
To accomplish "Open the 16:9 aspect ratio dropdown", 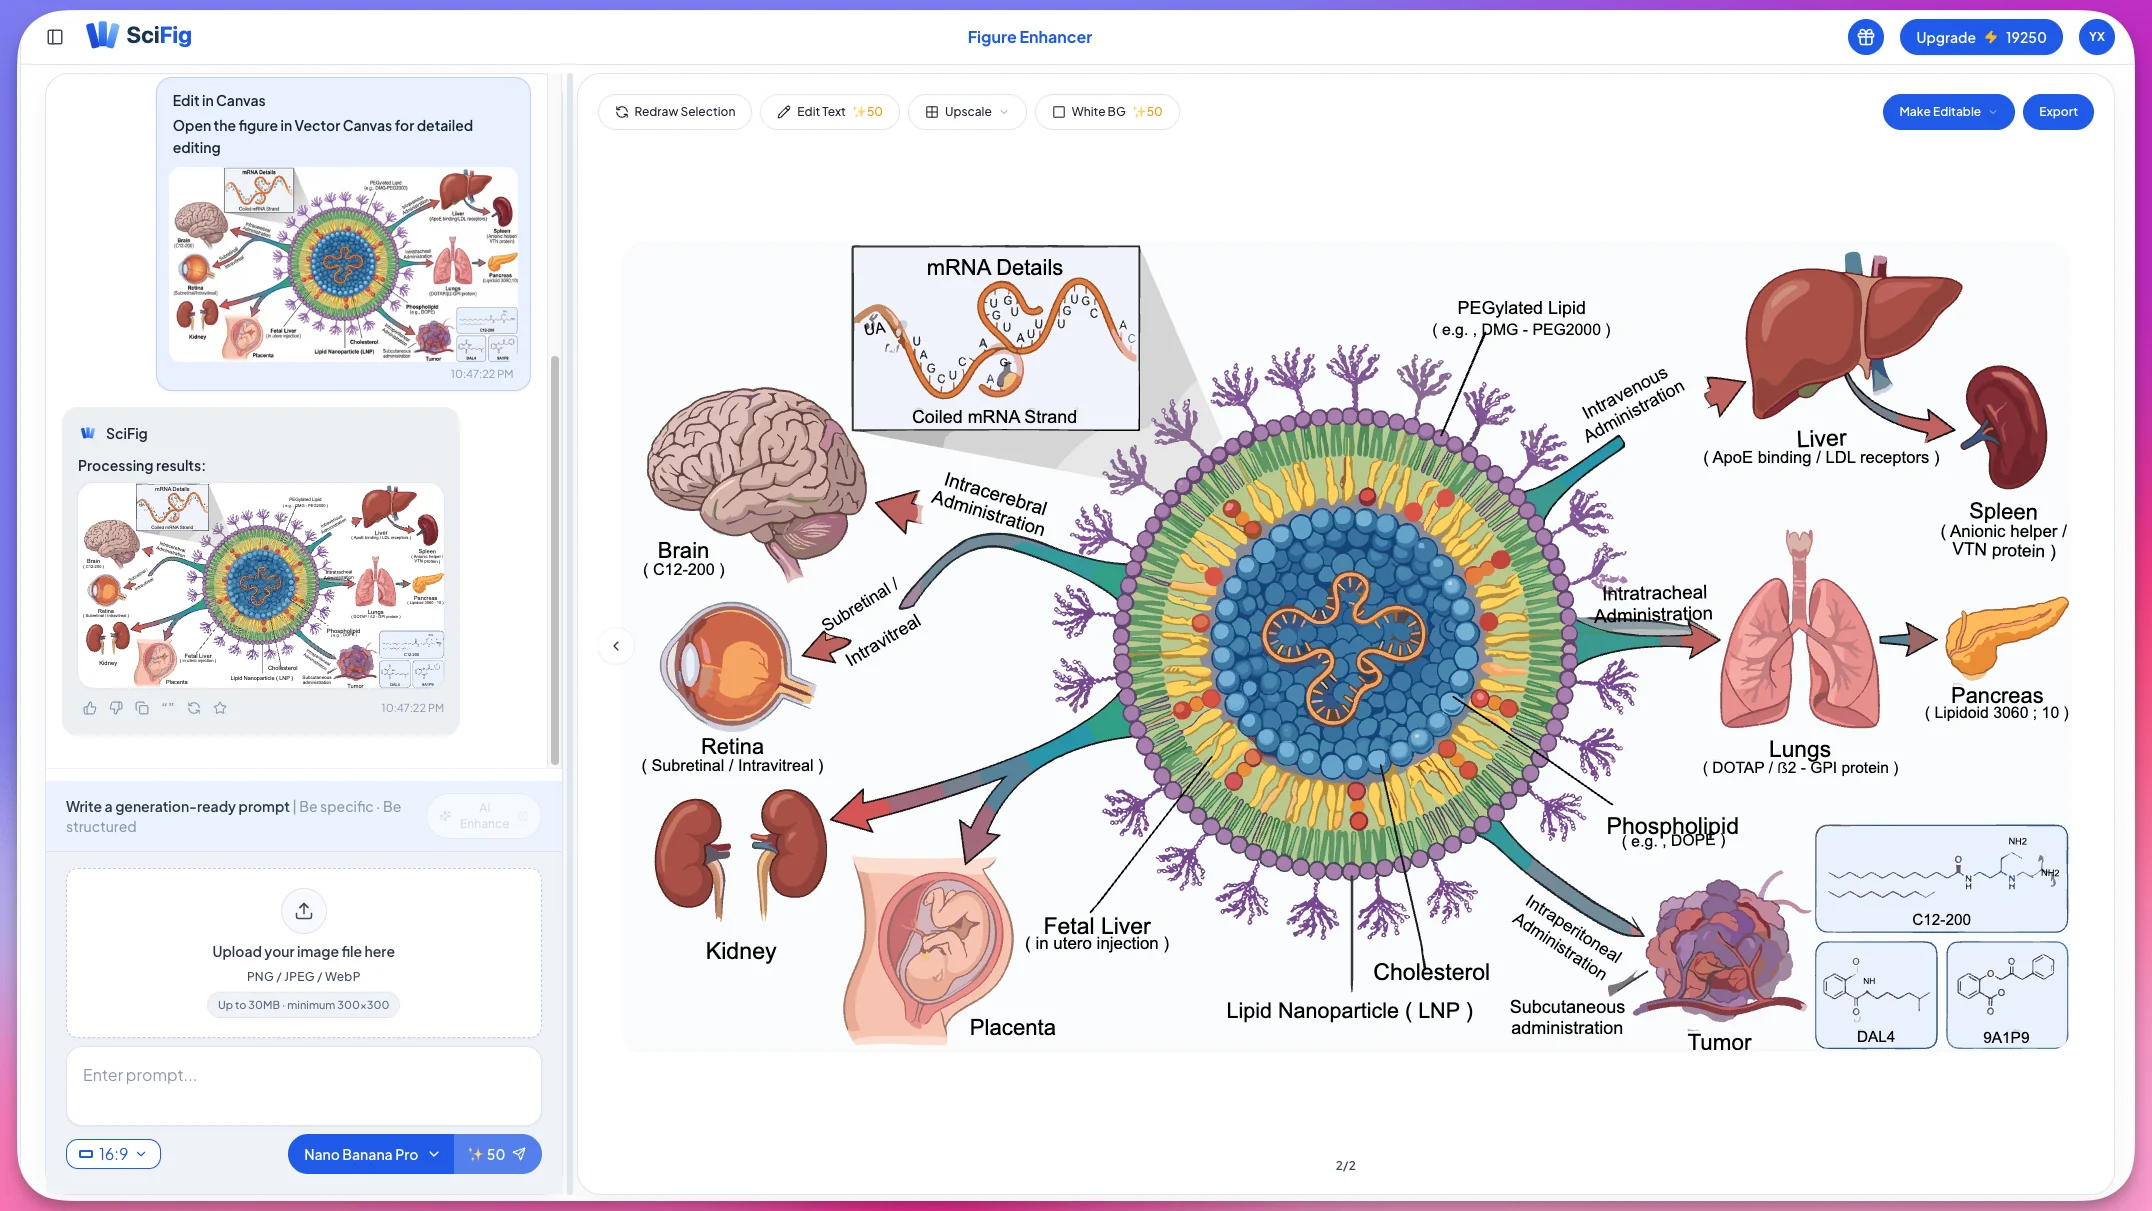I will 112,1153.
